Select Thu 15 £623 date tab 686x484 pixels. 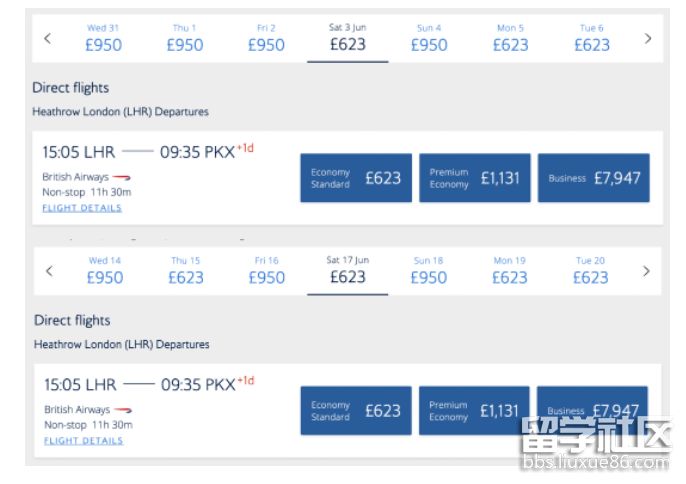[x=185, y=271]
